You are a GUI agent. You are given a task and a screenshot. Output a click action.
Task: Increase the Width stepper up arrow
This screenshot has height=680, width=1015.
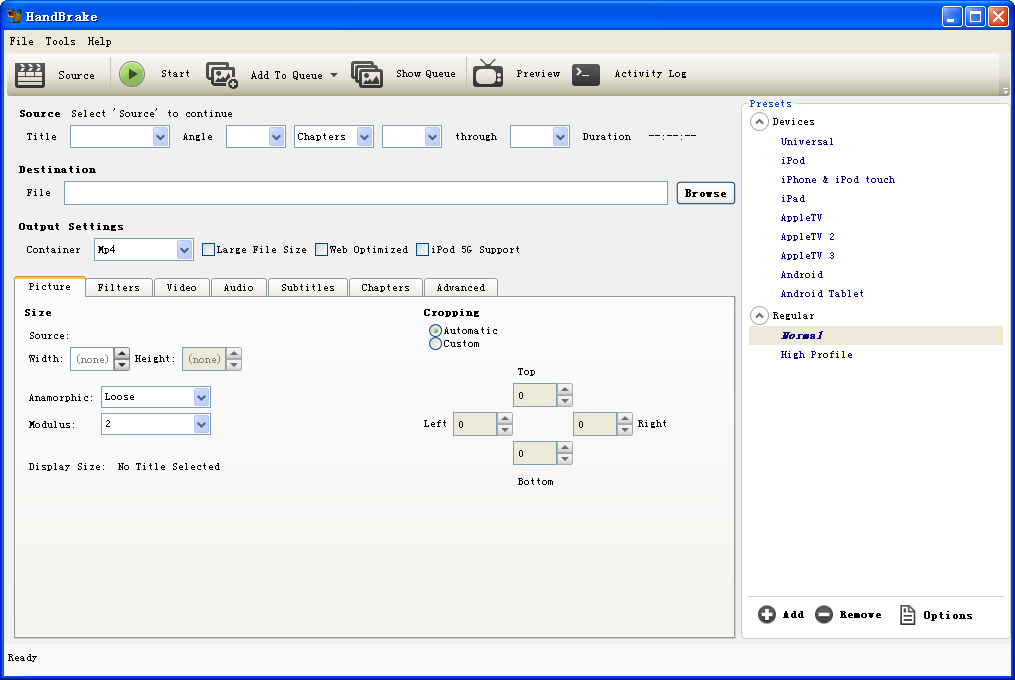(122, 354)
